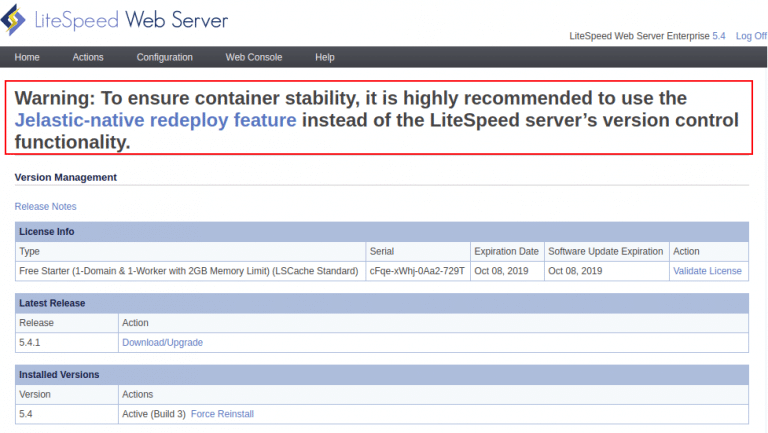Follow the Jelastic-native redeploy feature link

coord(155,120)
